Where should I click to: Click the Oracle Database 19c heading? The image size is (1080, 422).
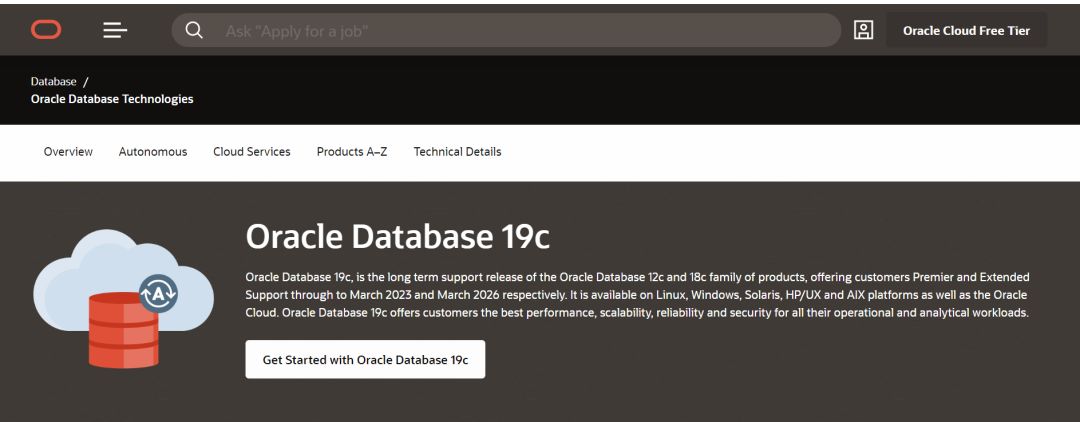point(397,237)
